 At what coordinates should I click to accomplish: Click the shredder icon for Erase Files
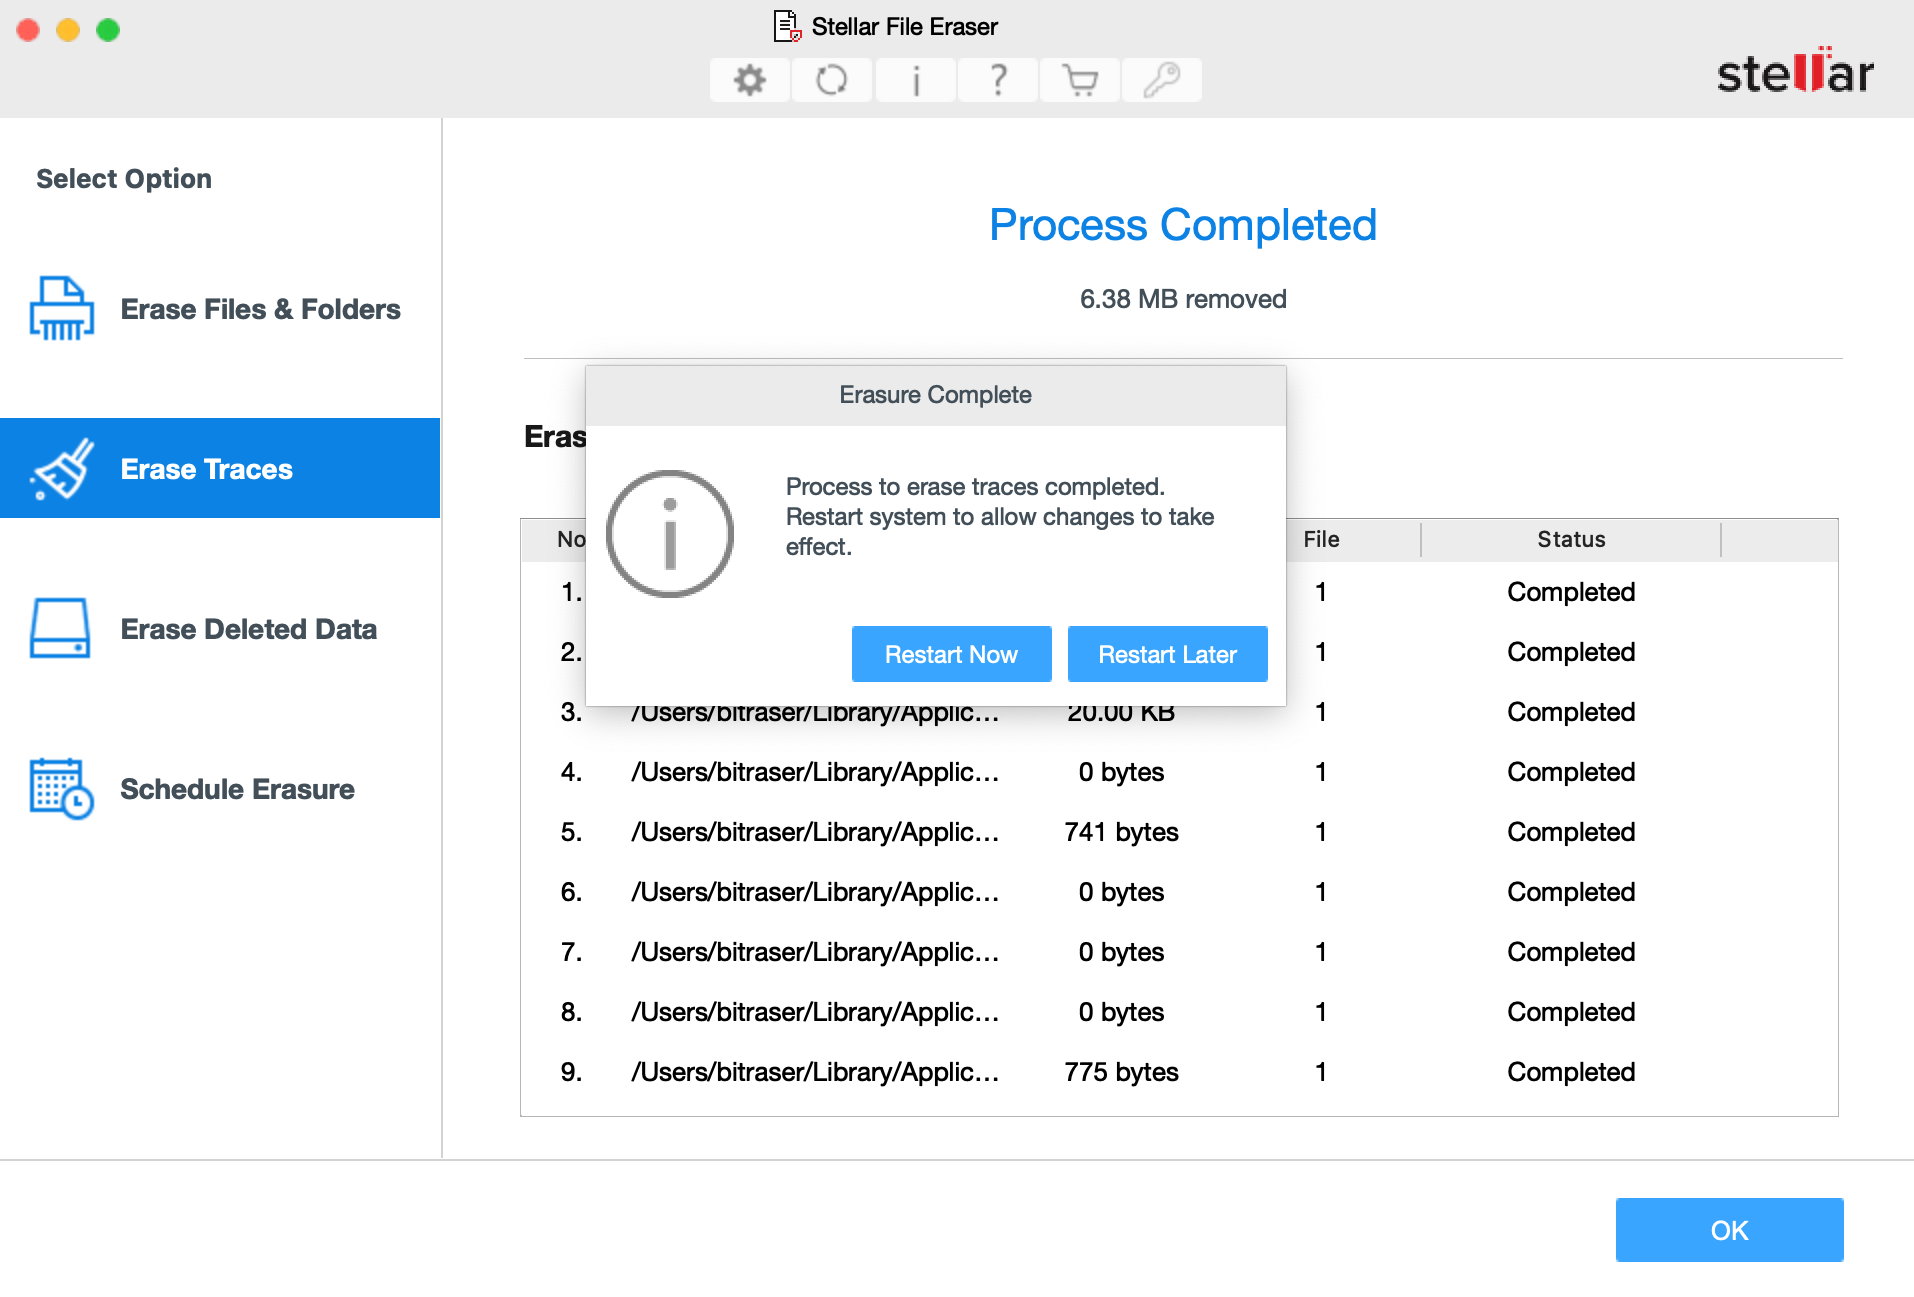pos(62,309)
